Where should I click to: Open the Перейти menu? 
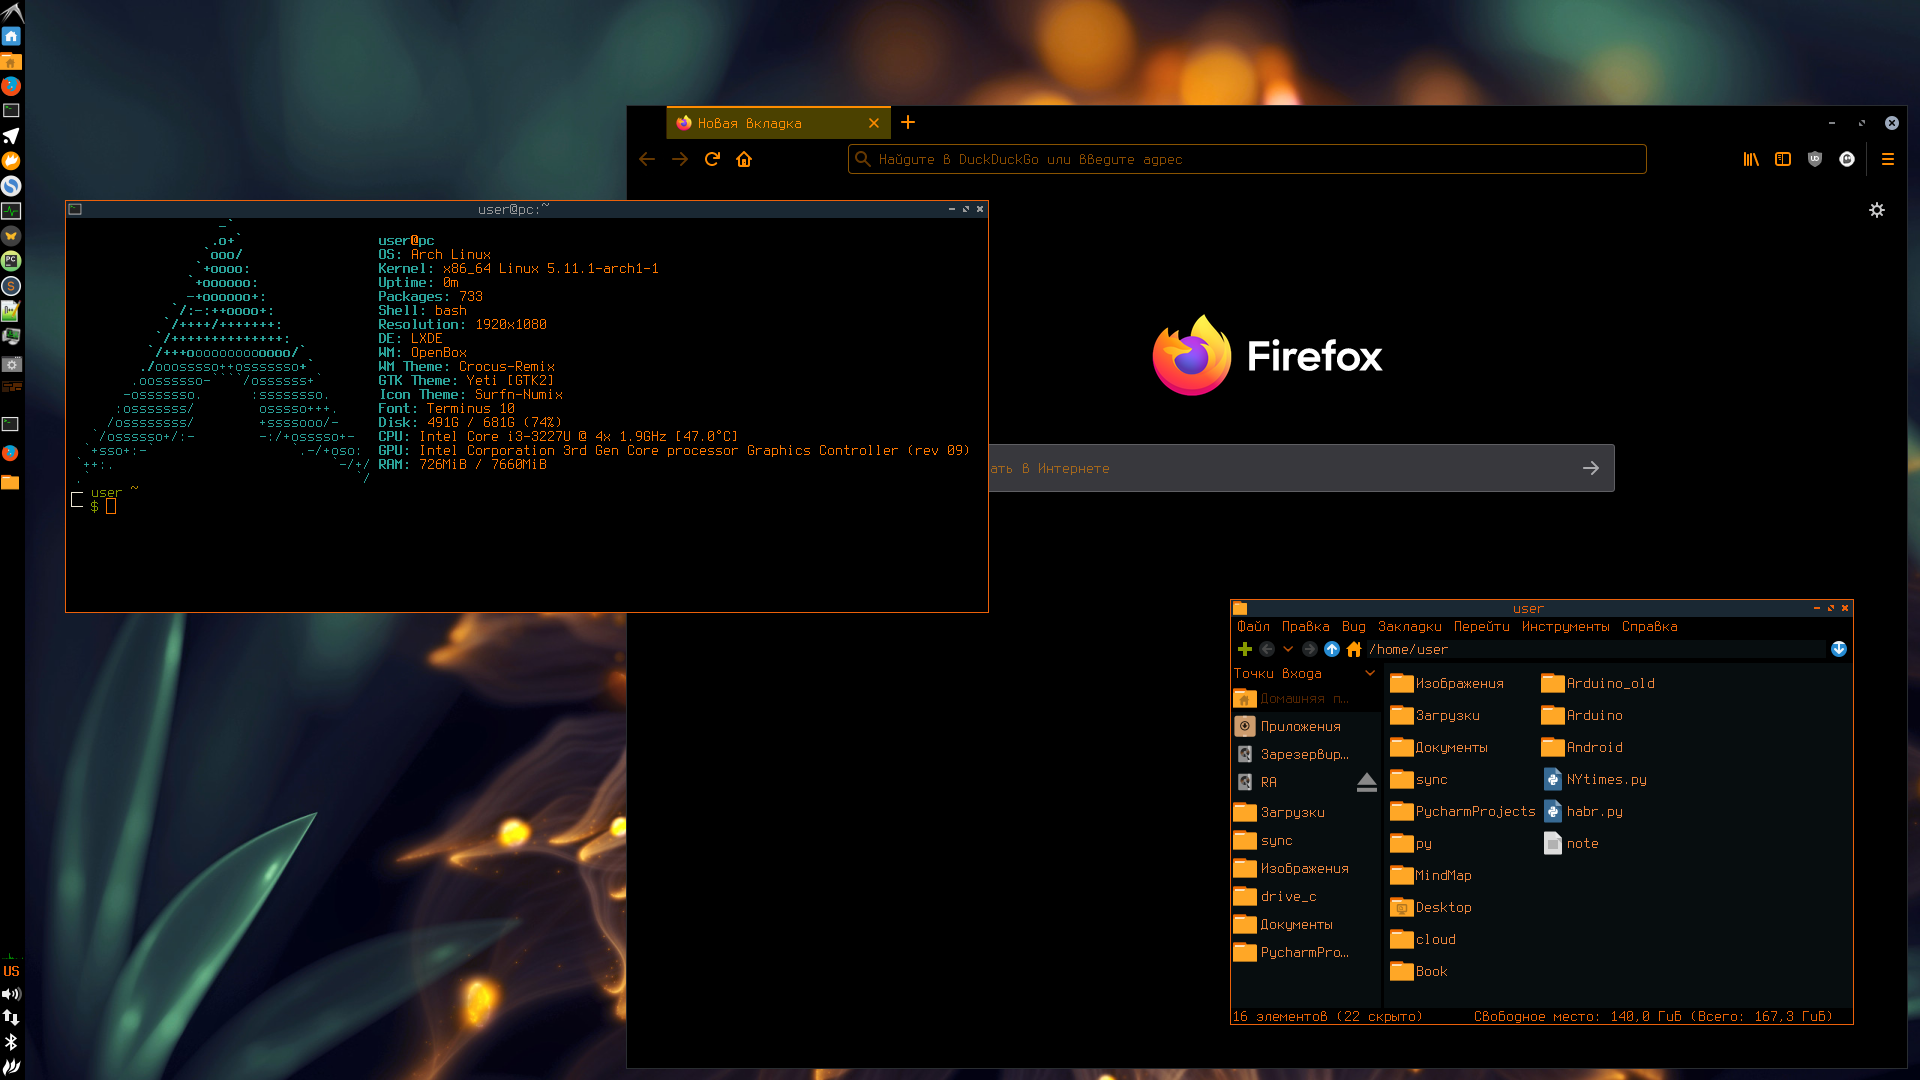(x=1482, y=627)
